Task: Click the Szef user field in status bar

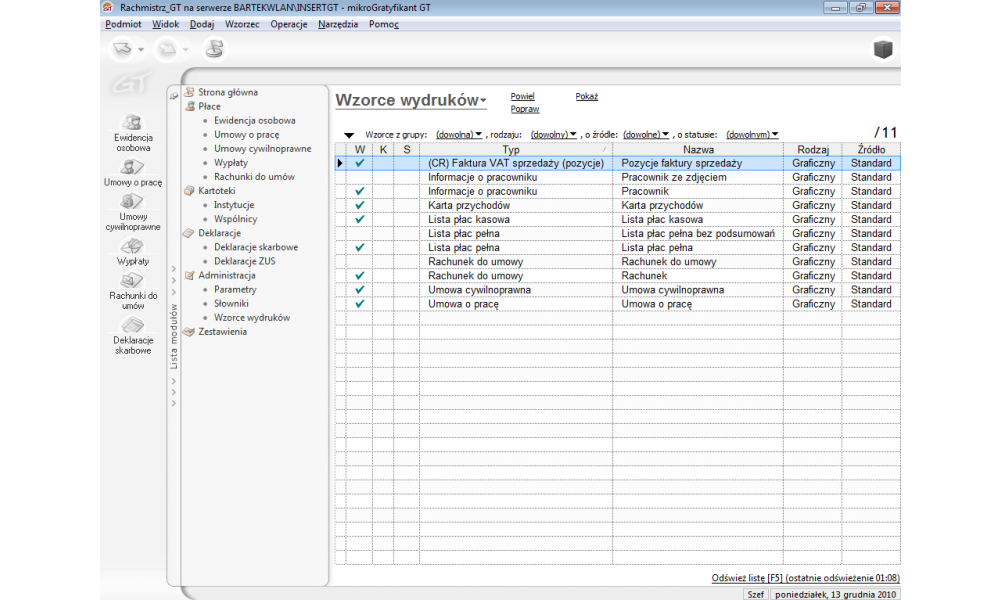Action: pos(756,594)
